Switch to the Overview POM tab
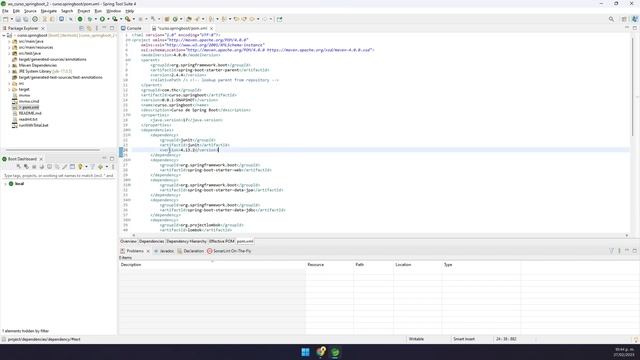 tap(128, 241)
